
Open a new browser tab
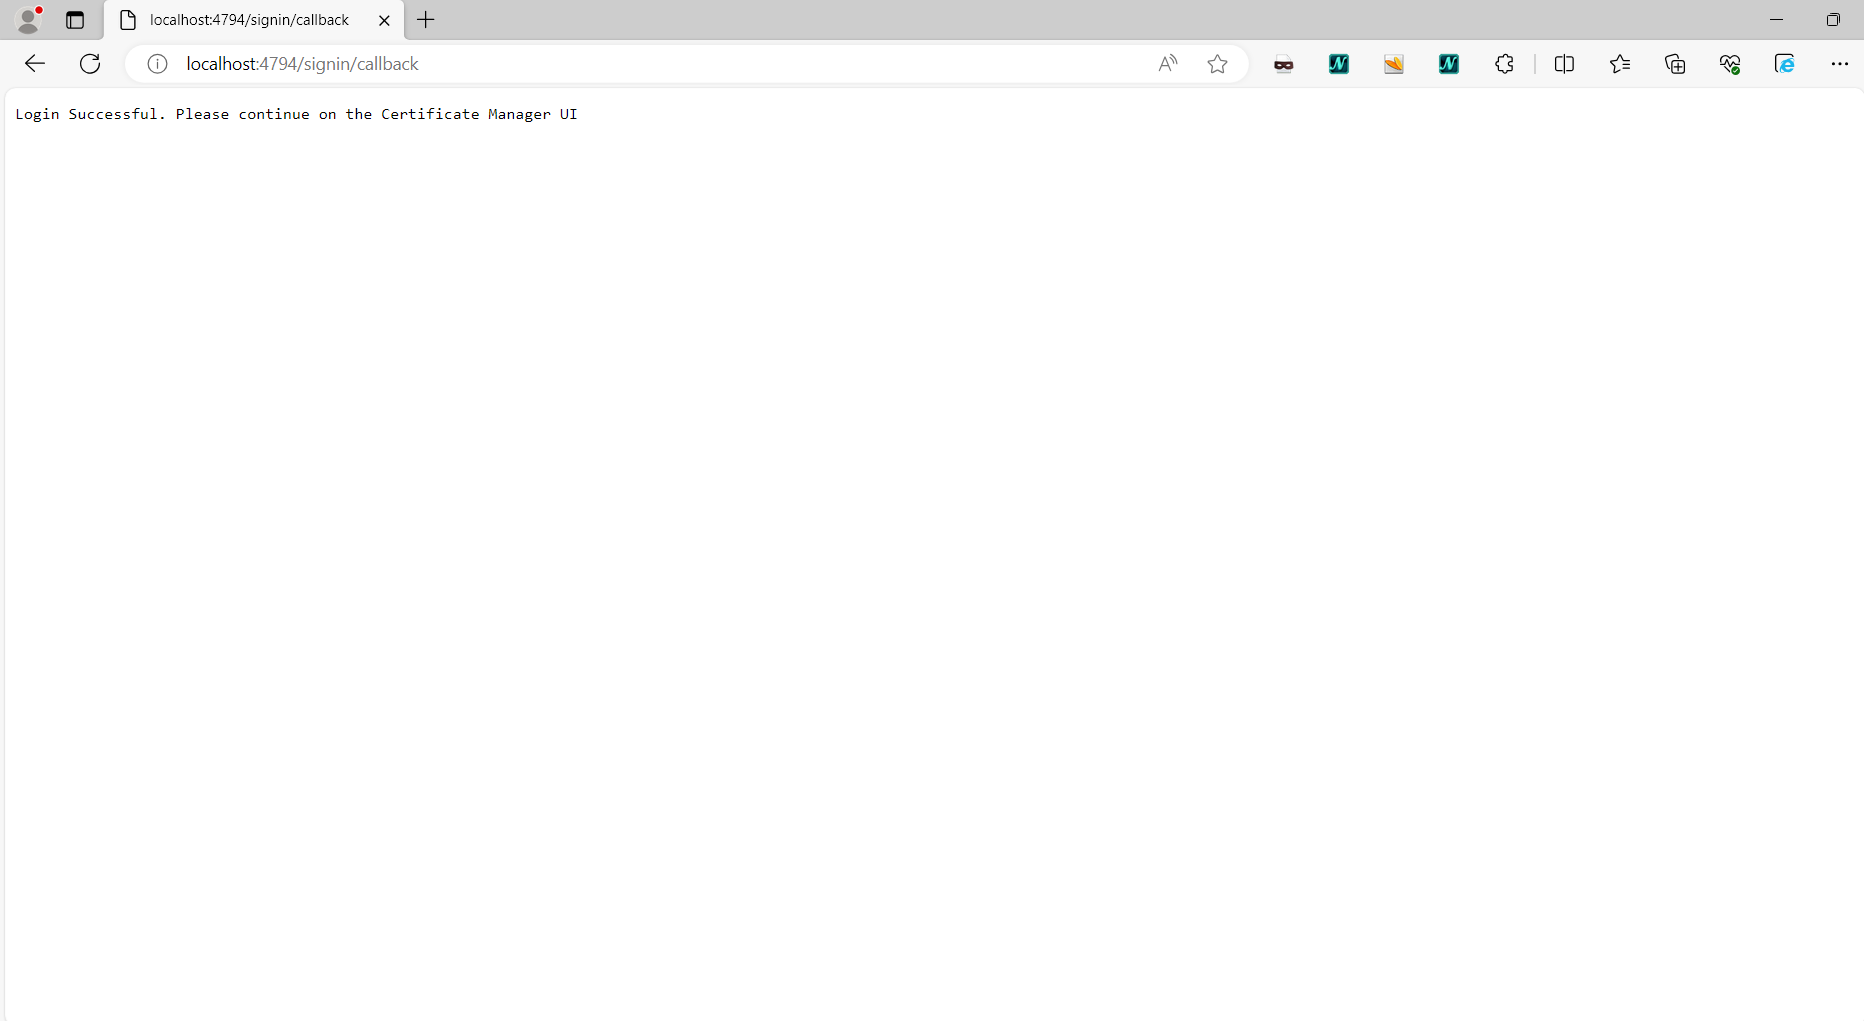click(x=426, y=20)
